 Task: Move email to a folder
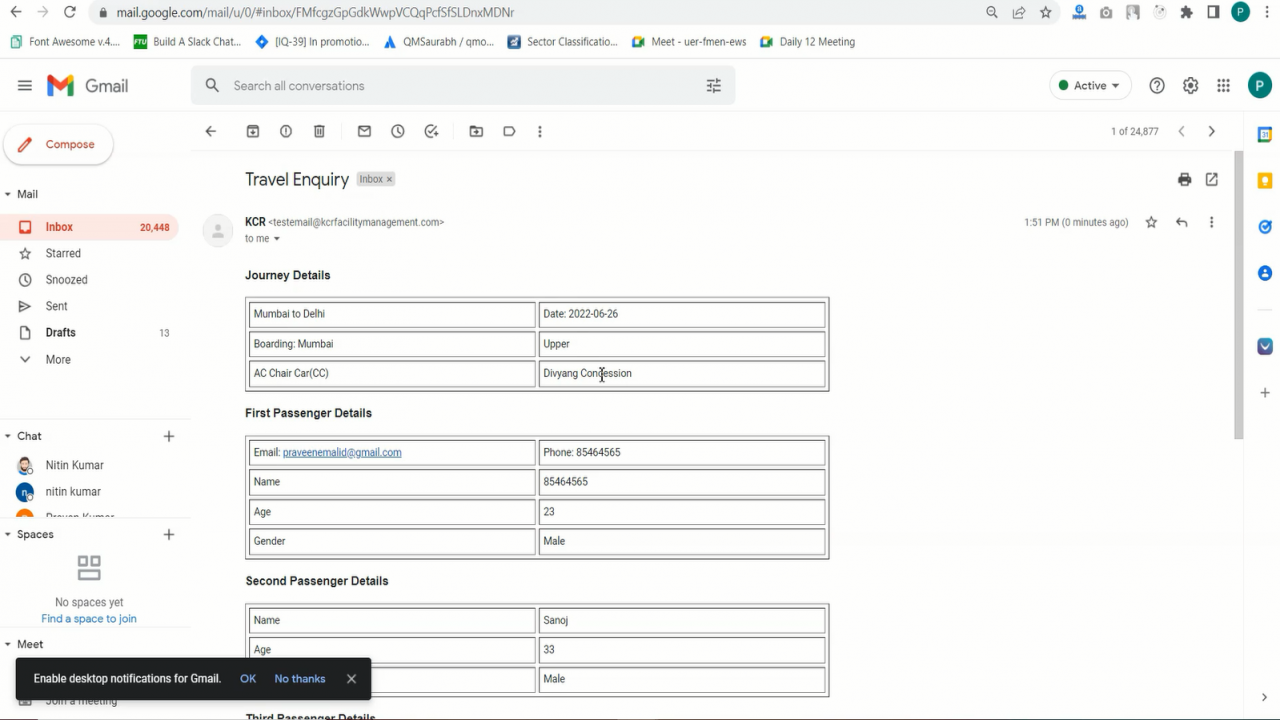coord(476,131)
